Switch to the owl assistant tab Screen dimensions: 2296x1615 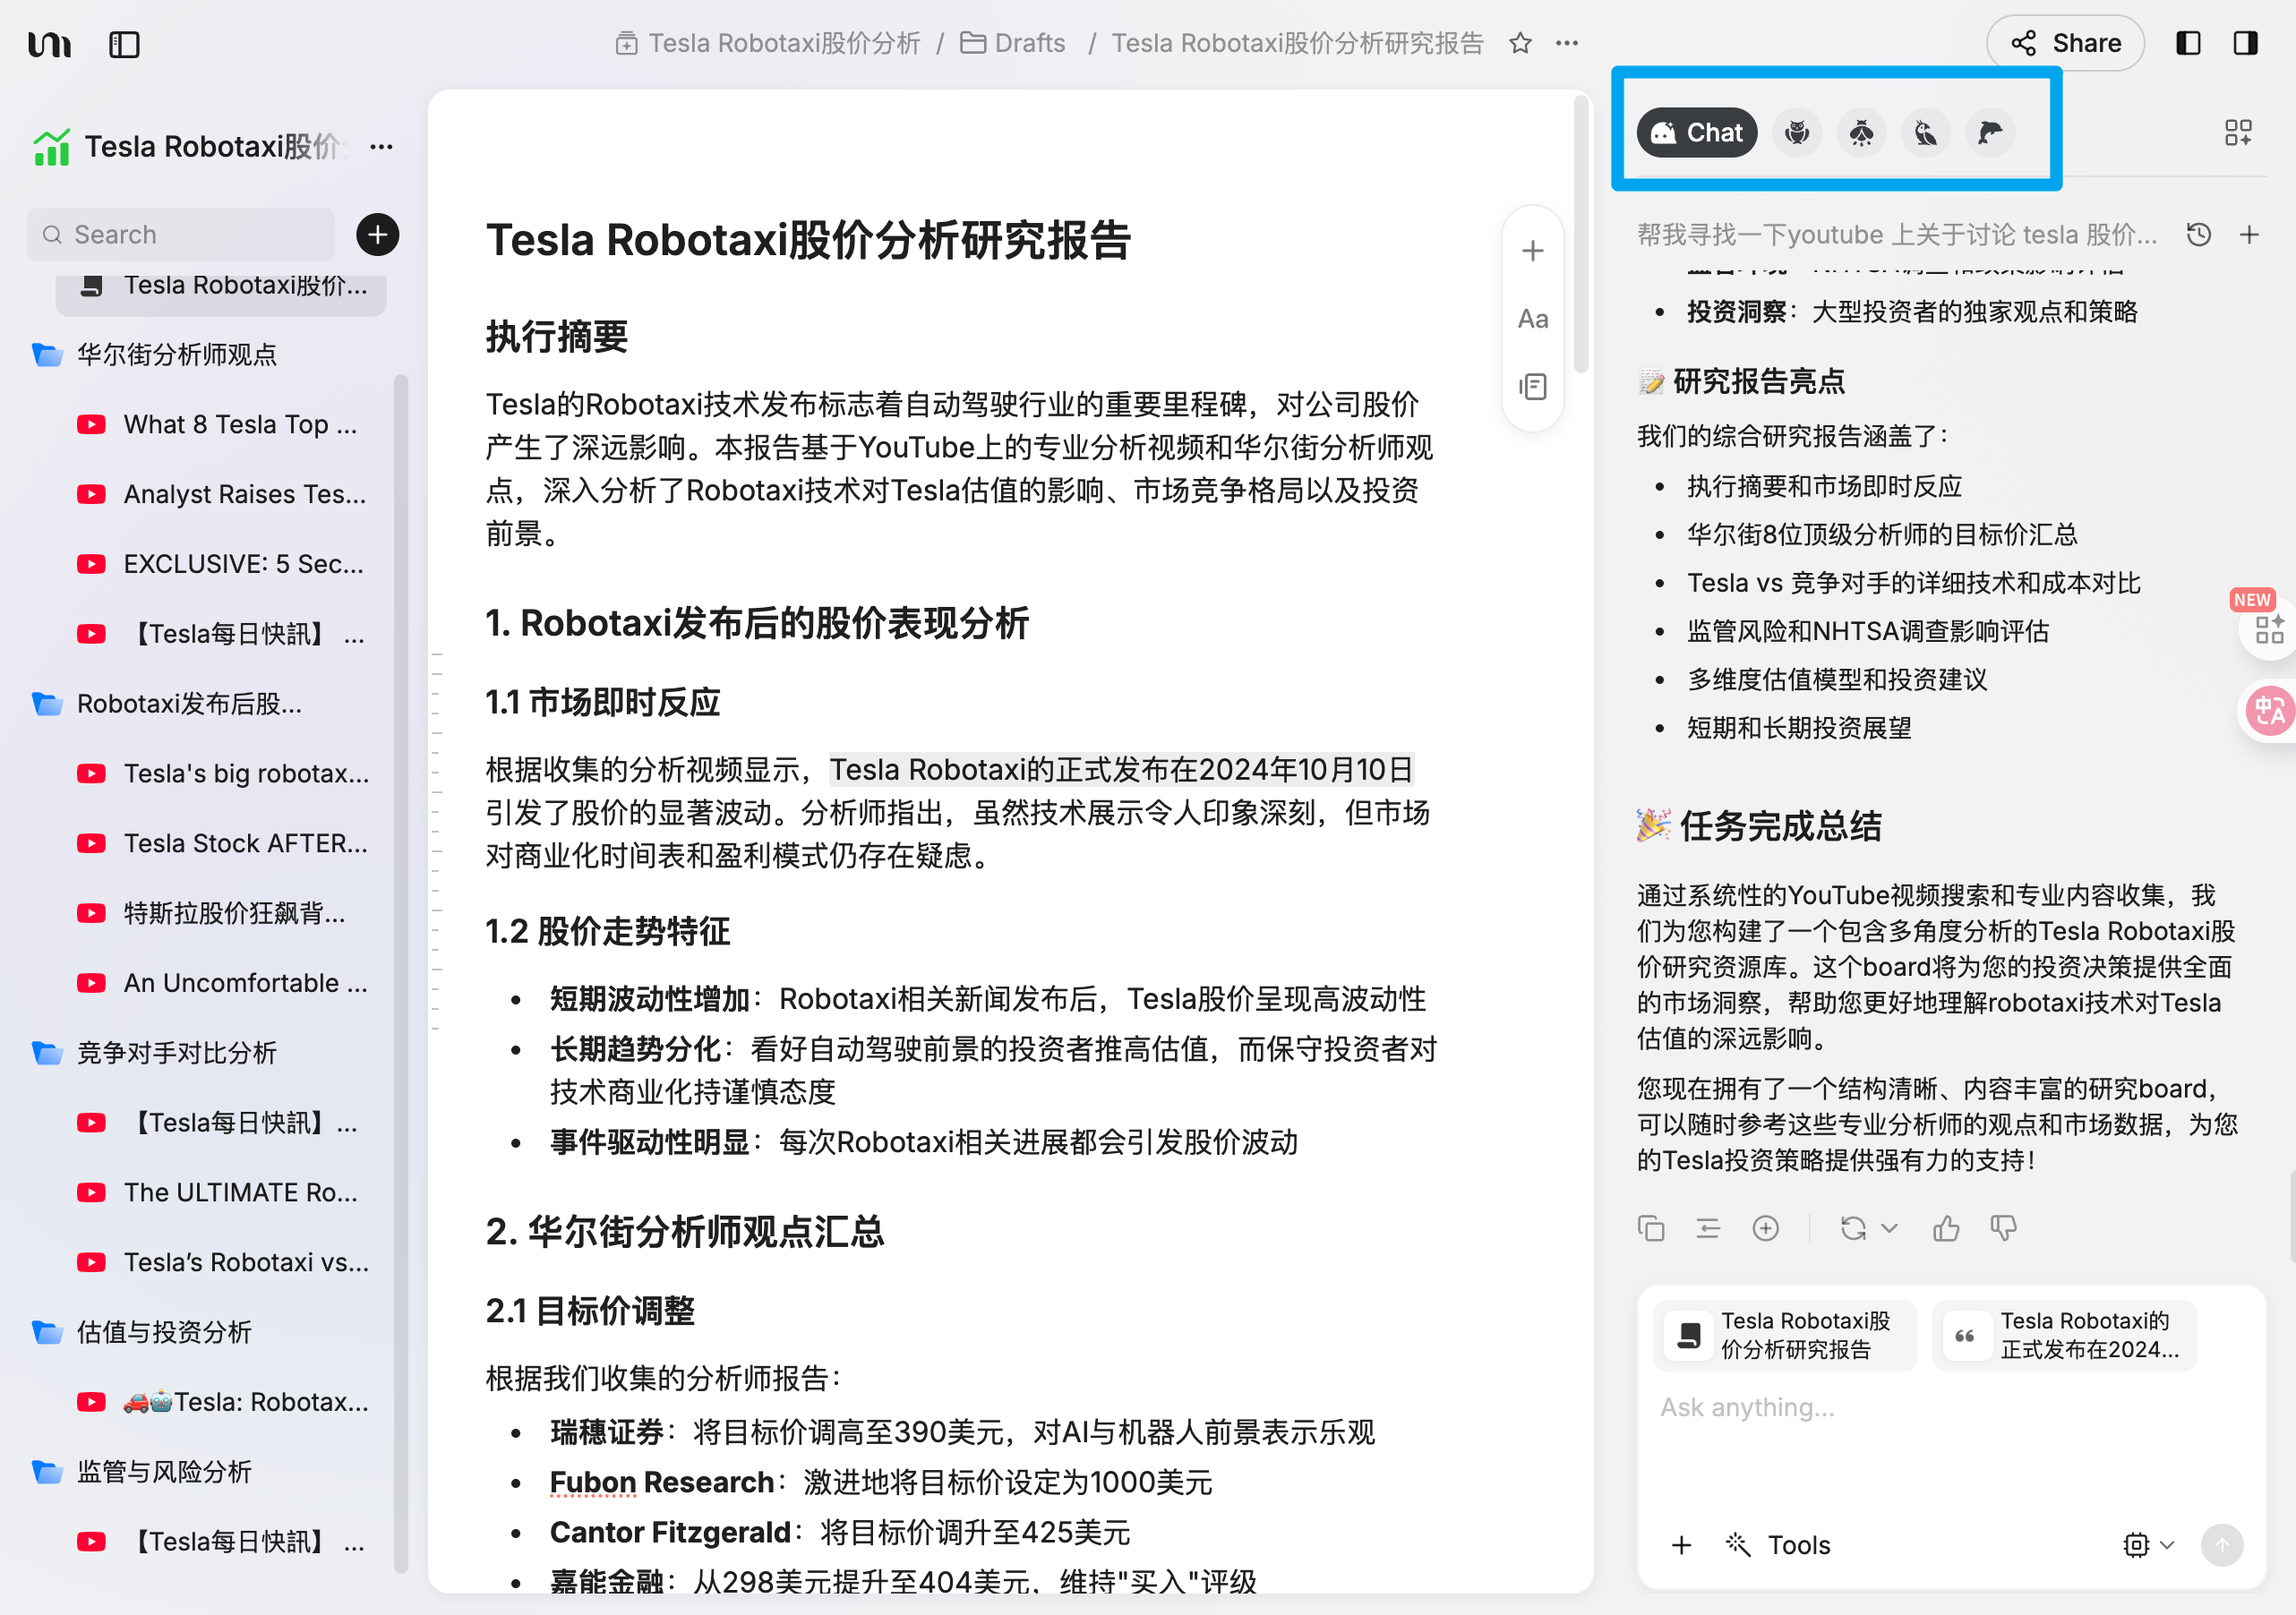point(1797,132)
